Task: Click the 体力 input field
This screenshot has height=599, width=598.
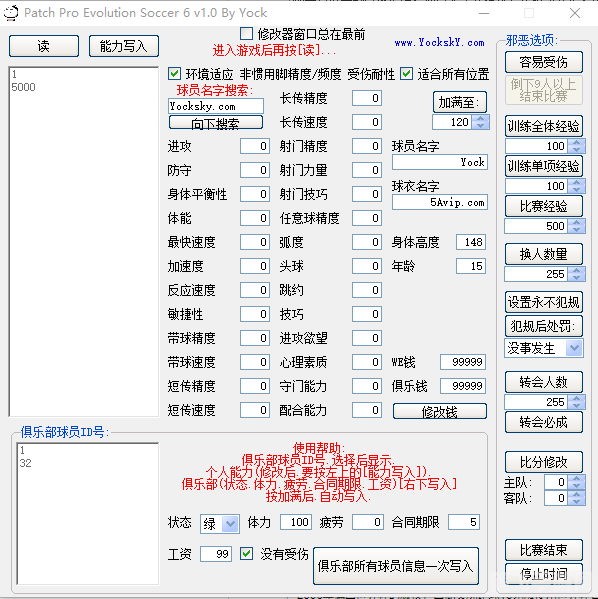Action: (x=295, y=522)
